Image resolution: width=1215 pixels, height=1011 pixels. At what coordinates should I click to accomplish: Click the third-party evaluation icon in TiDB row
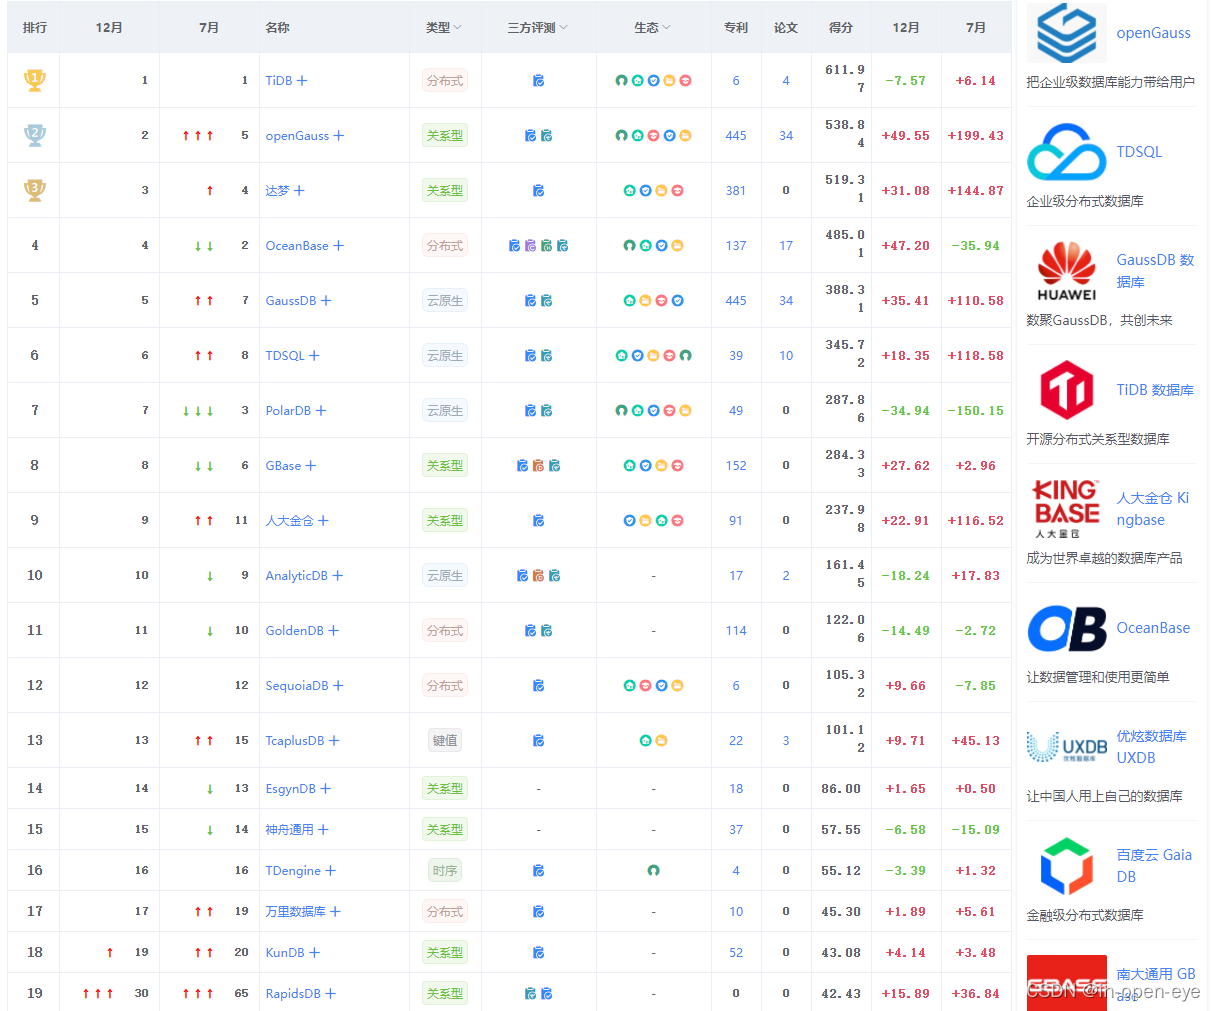click(x=538, y=81)
